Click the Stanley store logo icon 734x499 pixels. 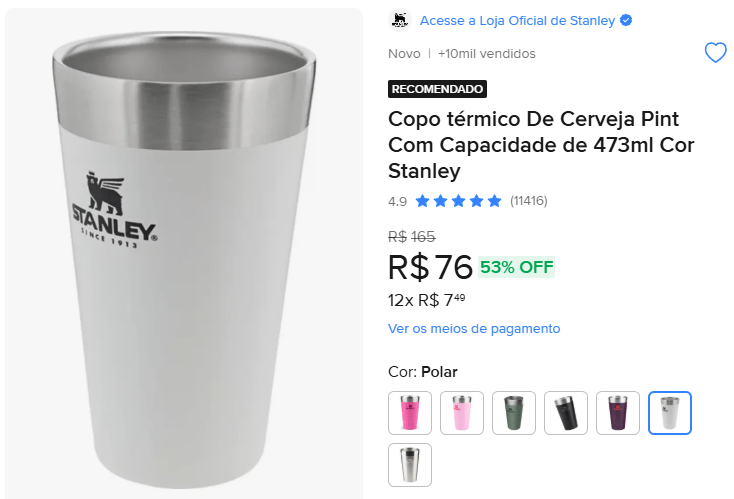pyautogui.click(x=399, y=20)
